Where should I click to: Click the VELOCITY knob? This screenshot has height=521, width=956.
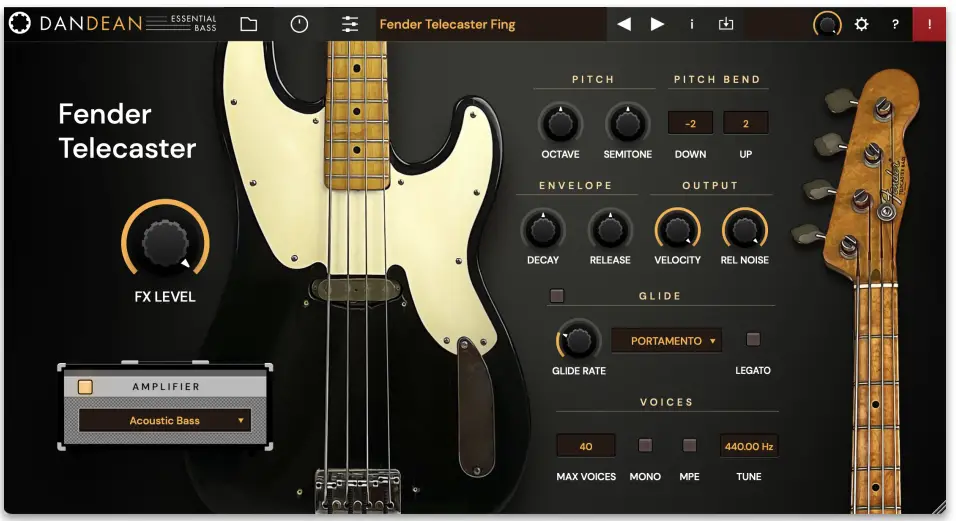tap(677, 230)
